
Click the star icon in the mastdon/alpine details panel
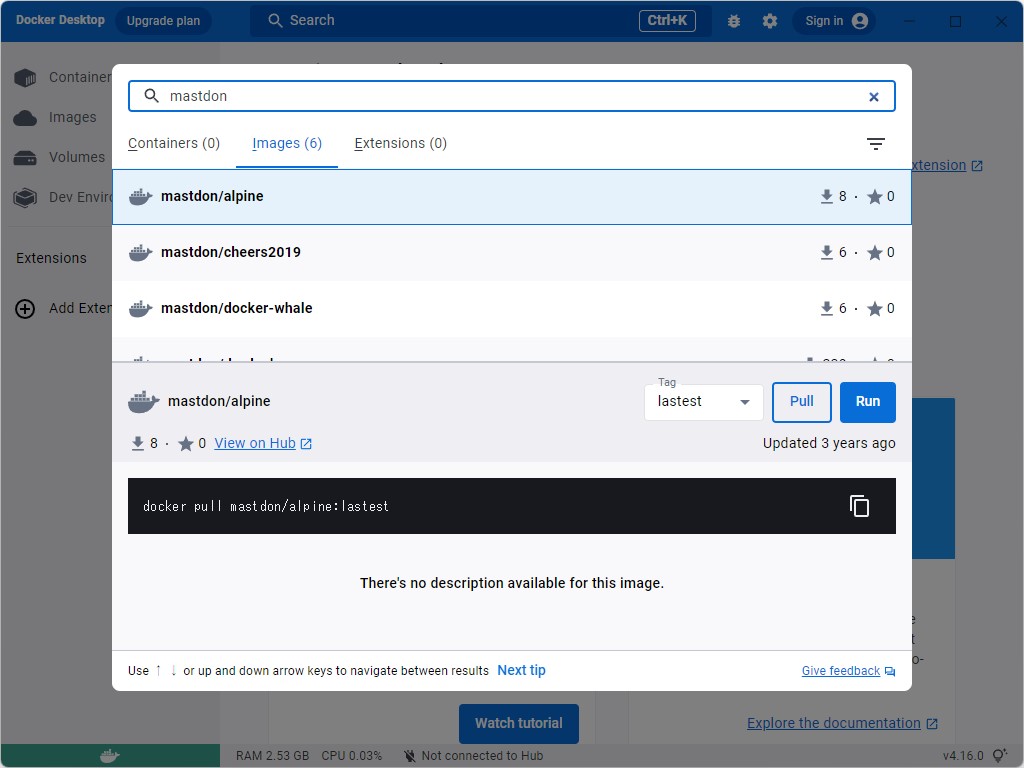(x=185, y=444)
